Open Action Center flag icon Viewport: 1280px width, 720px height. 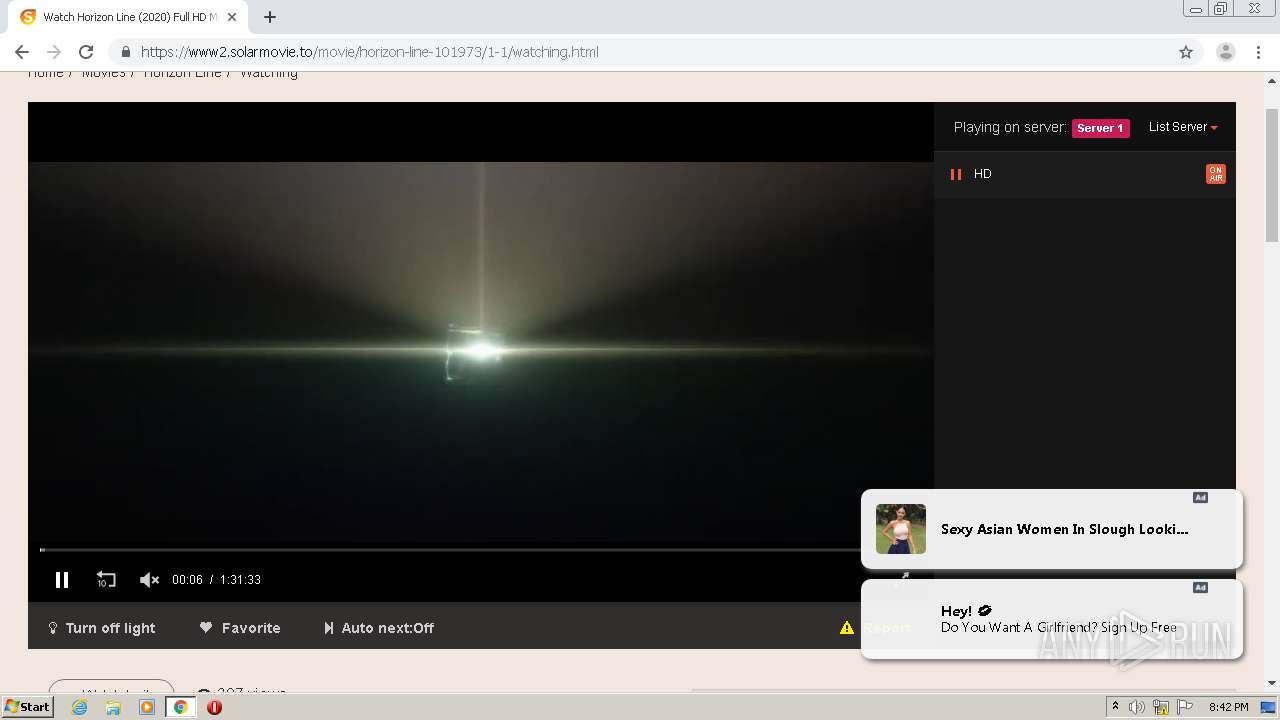click(x=1185, y=707)
